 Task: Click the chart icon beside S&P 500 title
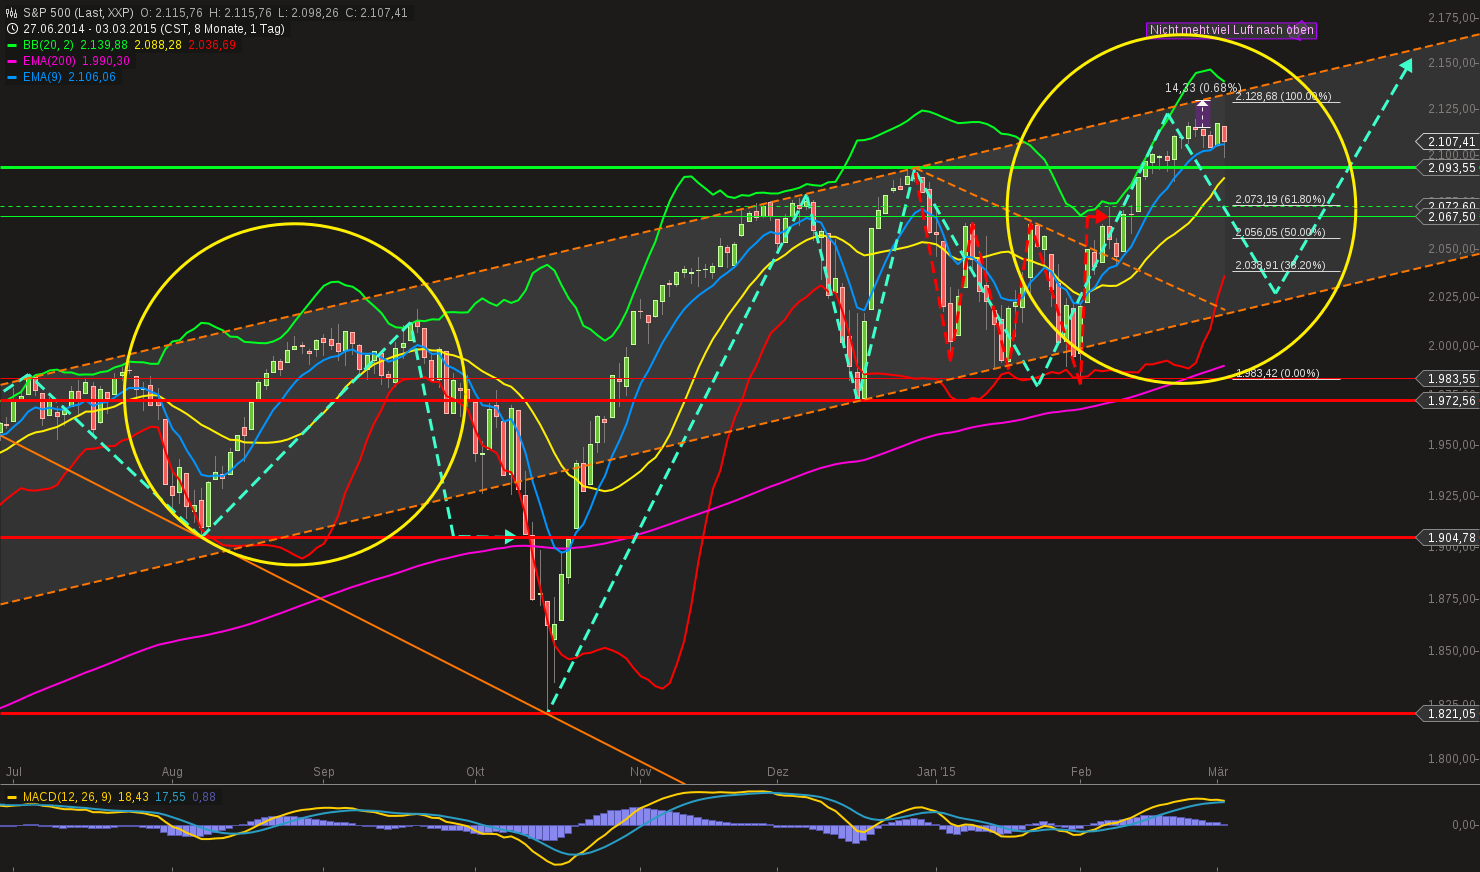tap(12, 13)
